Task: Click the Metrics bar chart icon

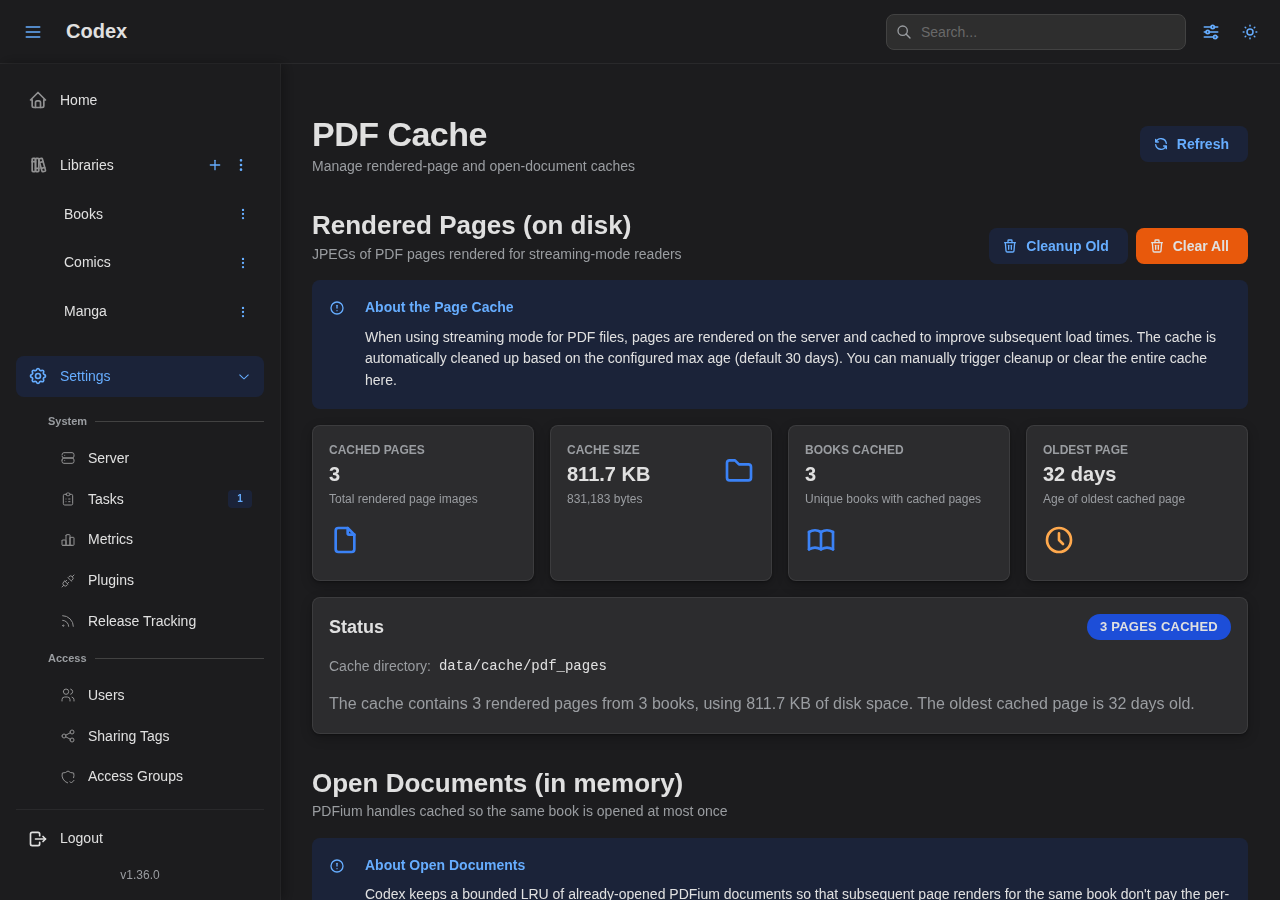Action: click(68, 540)
